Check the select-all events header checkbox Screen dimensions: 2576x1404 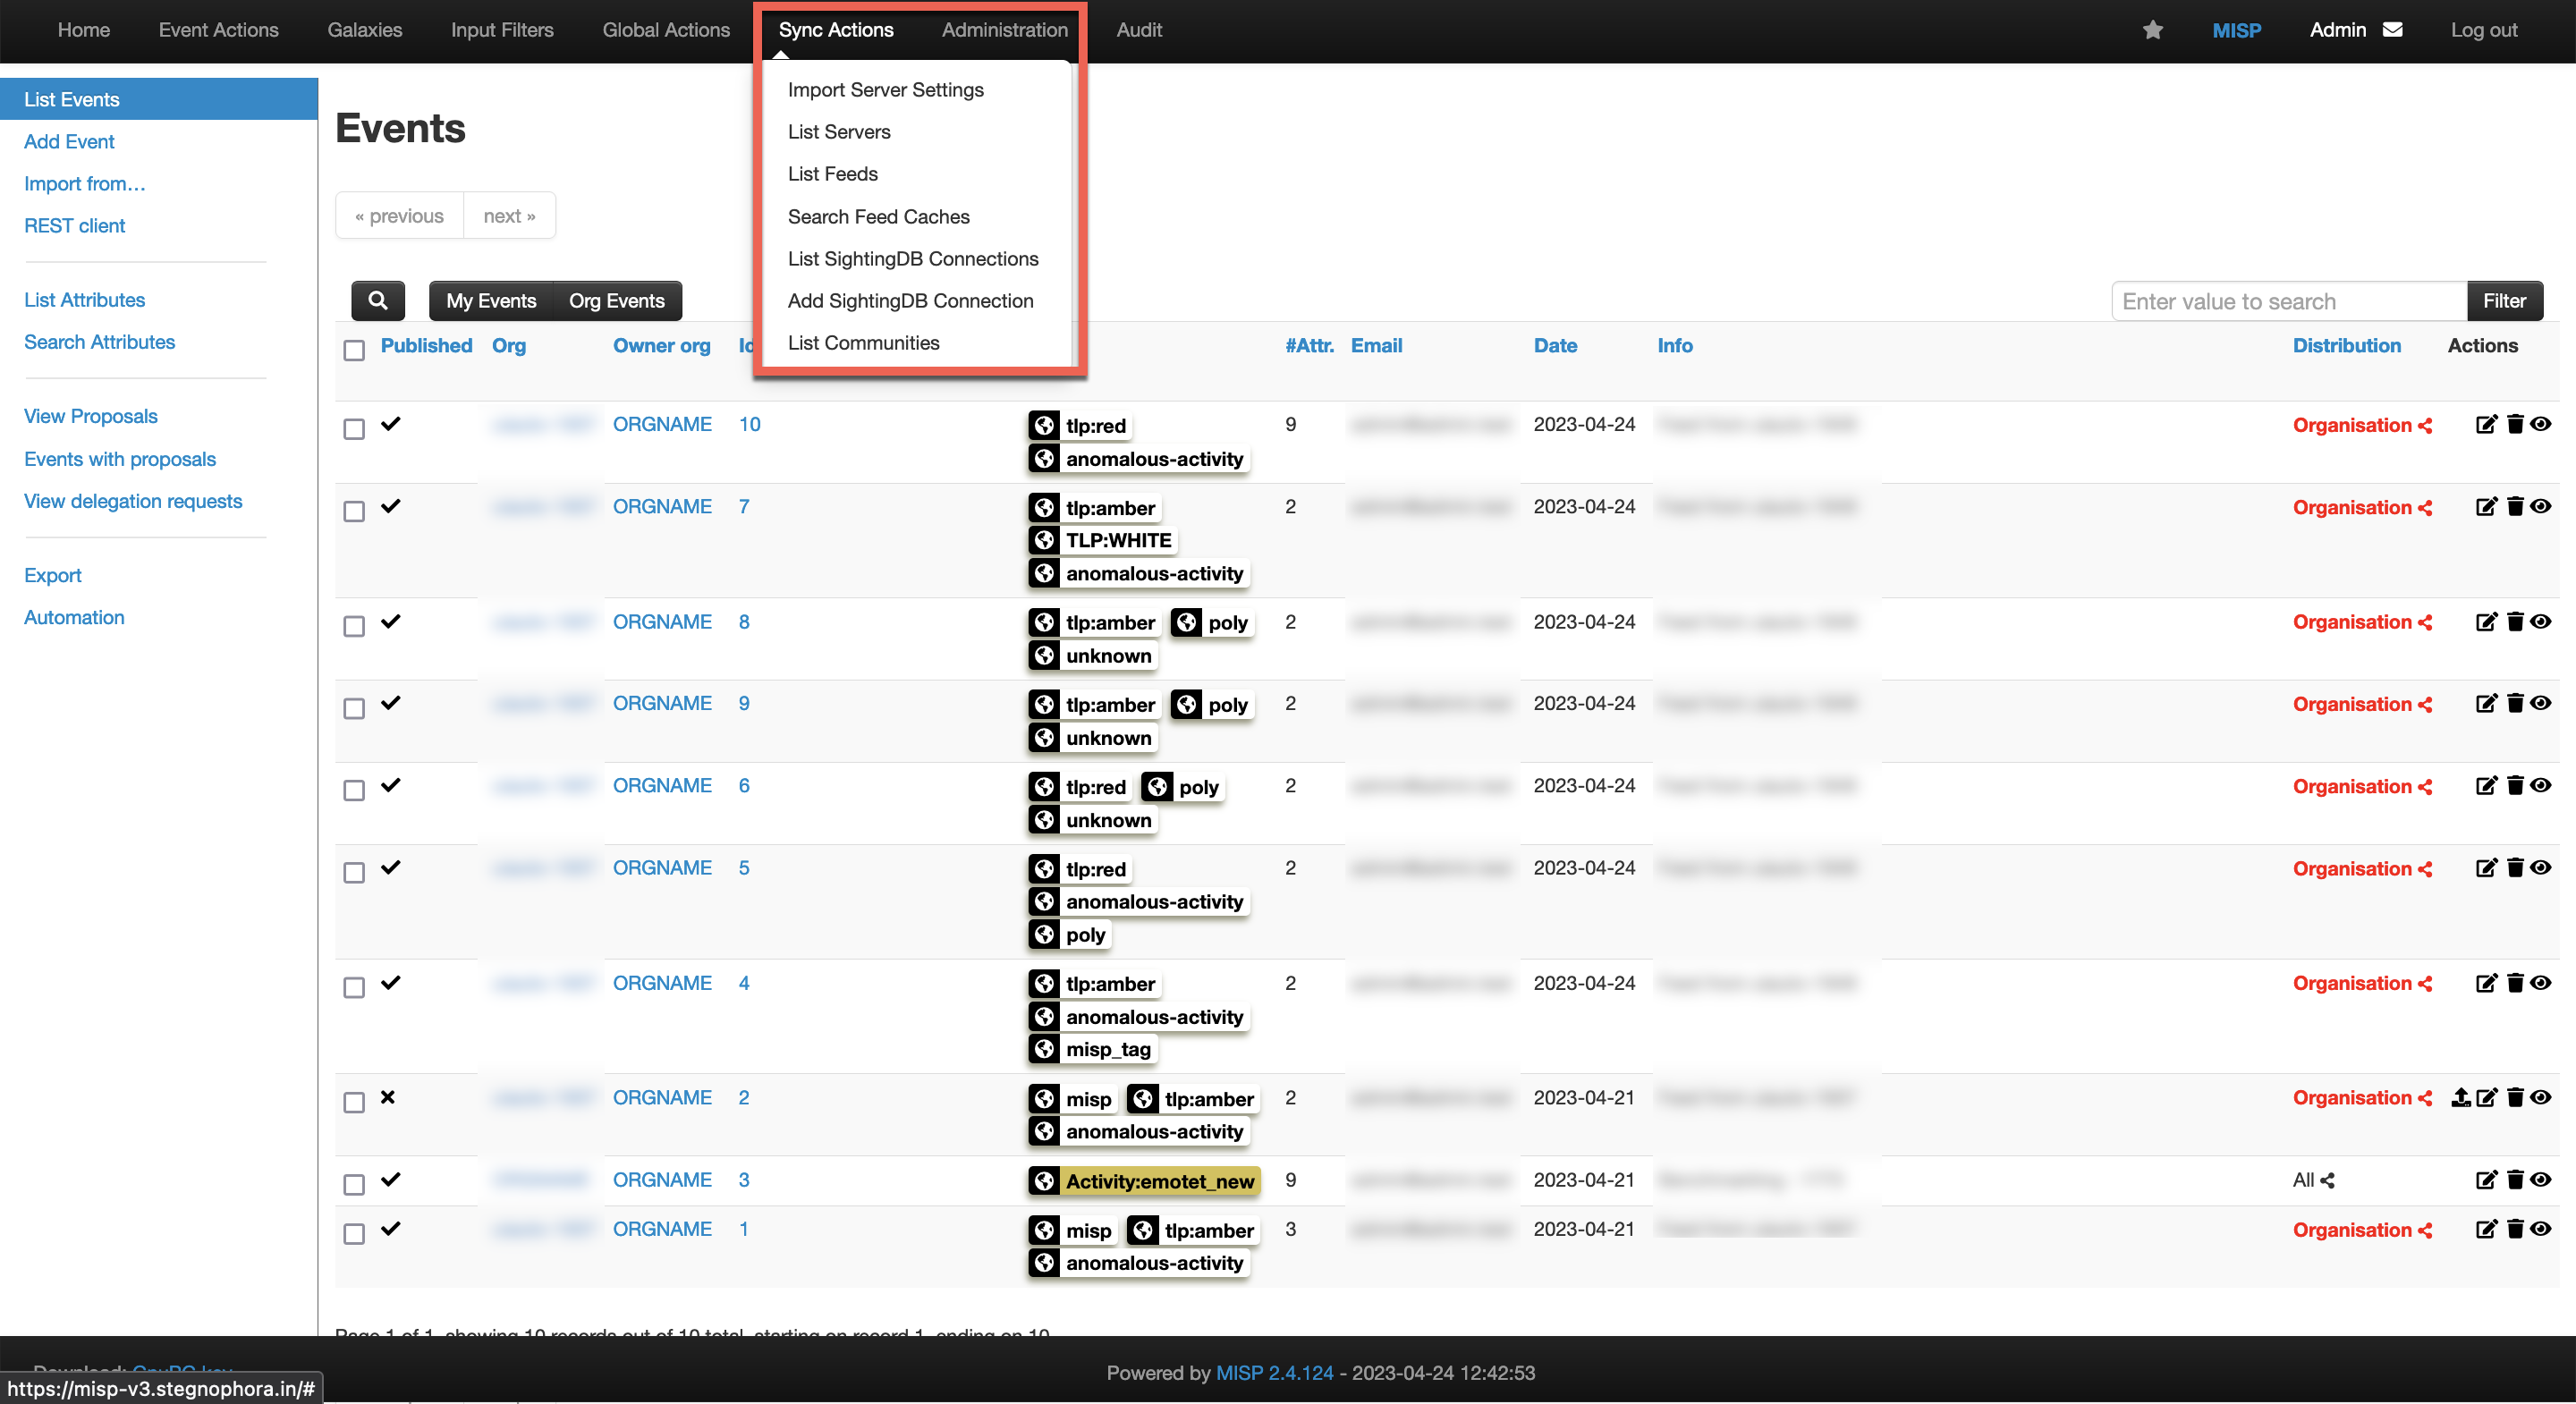point(354,350)
